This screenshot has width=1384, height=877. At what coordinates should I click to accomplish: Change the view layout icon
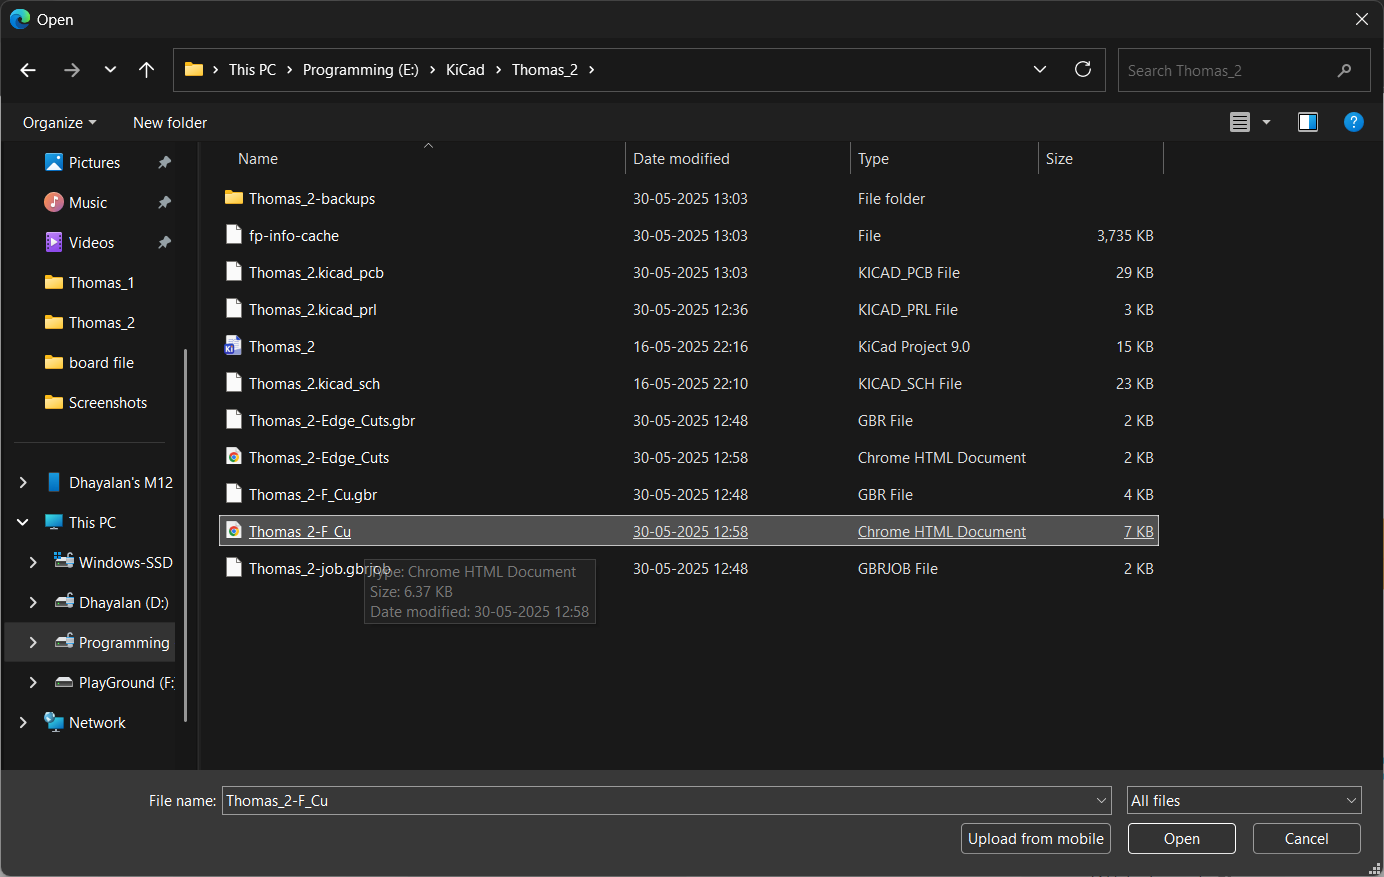[x=1240, y=122]
